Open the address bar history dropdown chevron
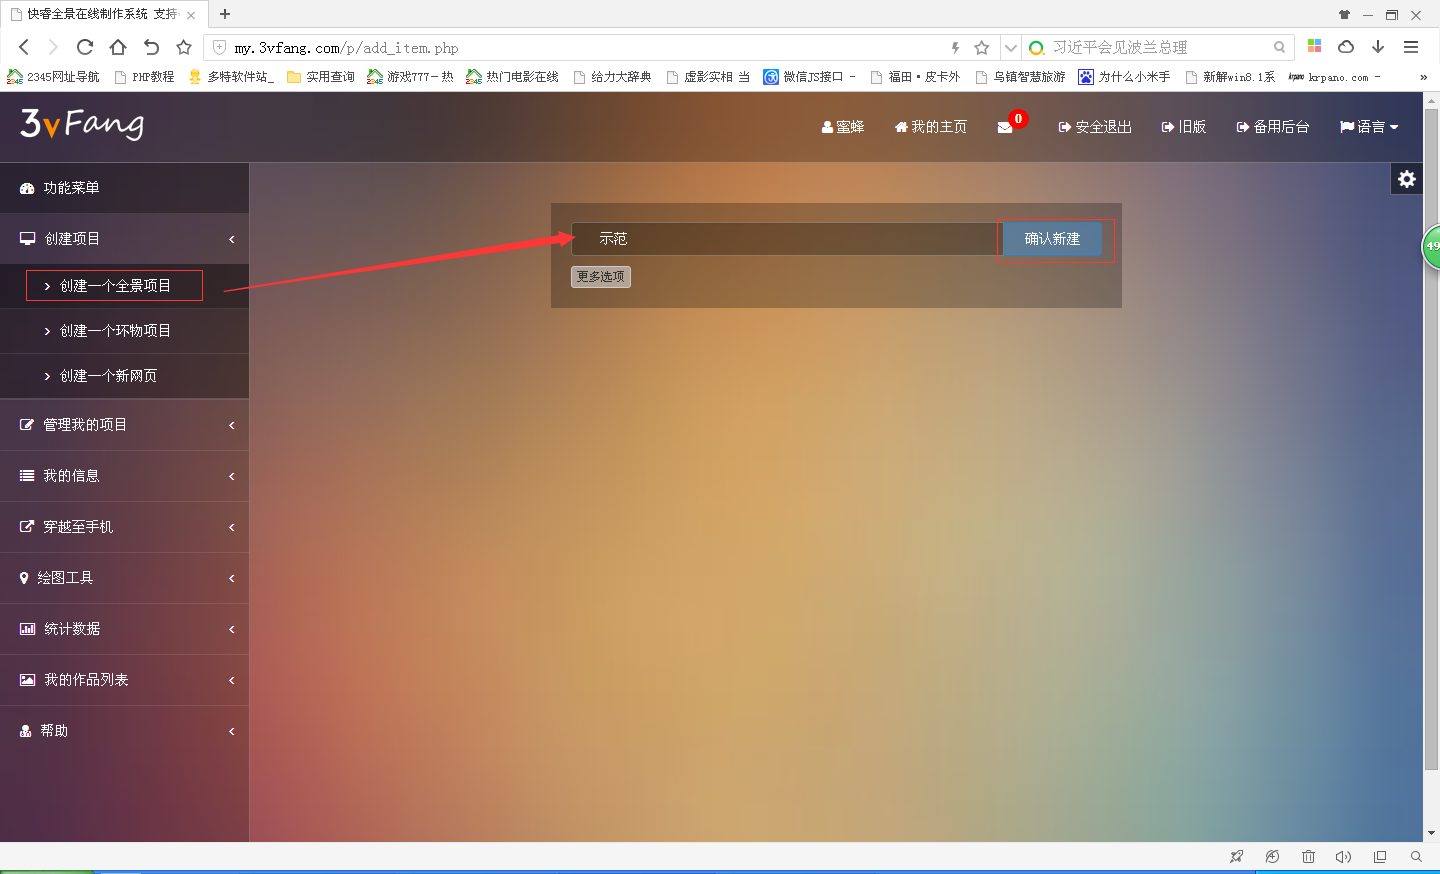1440x874 pixels. click(1011, 47)
